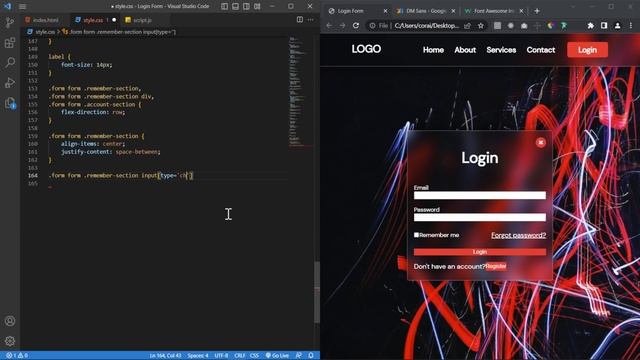Click line number 156 in the gutter
This screenshot has height=360, width=640.
tap(33, 112)
